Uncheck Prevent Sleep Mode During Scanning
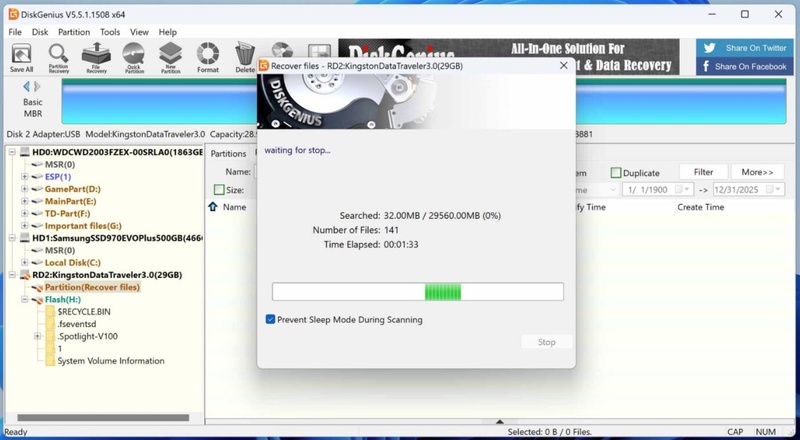This screenshot has width=800, height=440. pyautogui.click(x=270, y=320)
